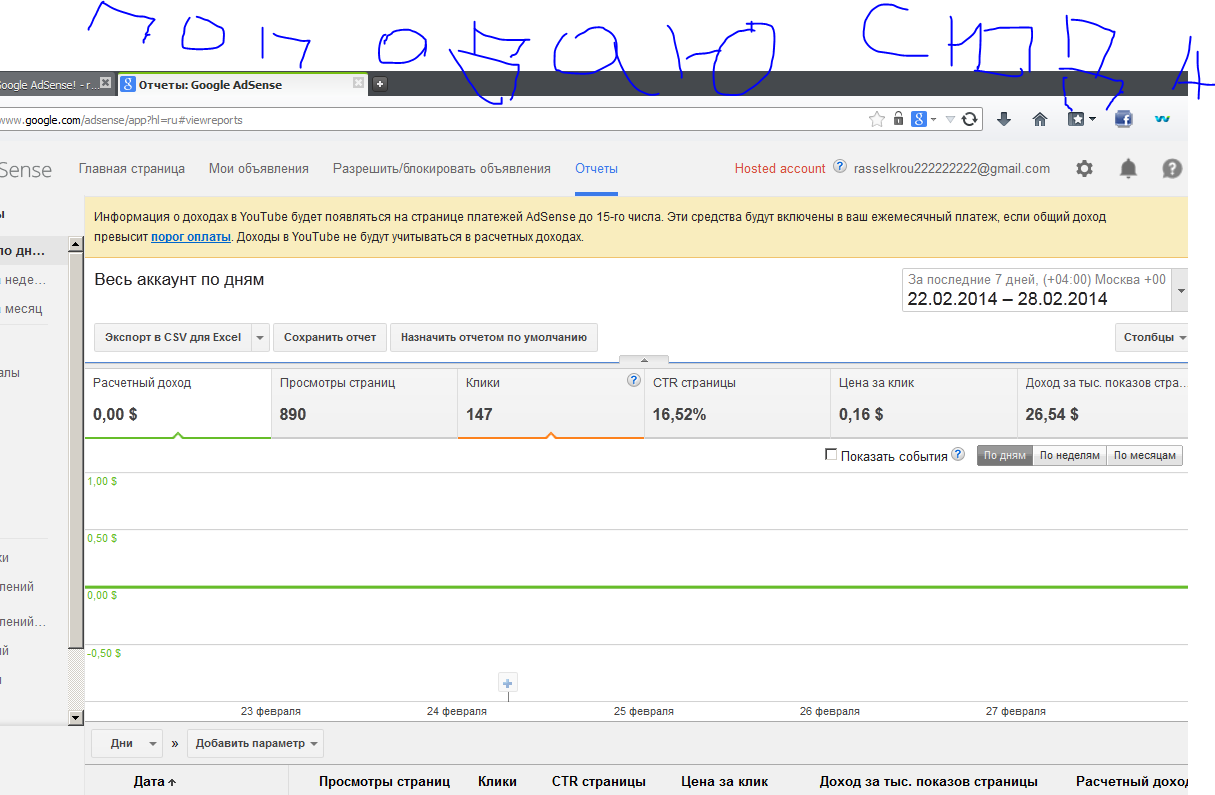The image size is (1215, 795).
Task: Click the padlock icon in address bar
Action: [899, 119]
